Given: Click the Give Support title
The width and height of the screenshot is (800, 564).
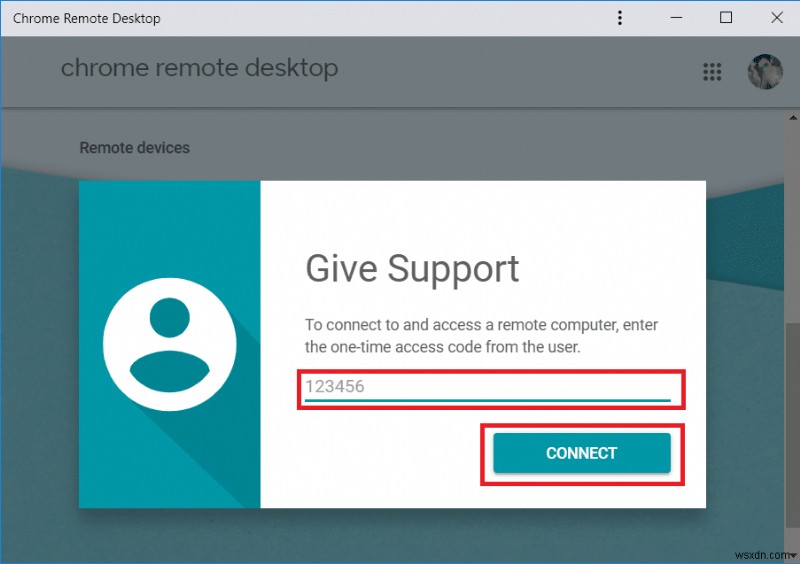Looking at the screenshot, I should coord(412,269).
